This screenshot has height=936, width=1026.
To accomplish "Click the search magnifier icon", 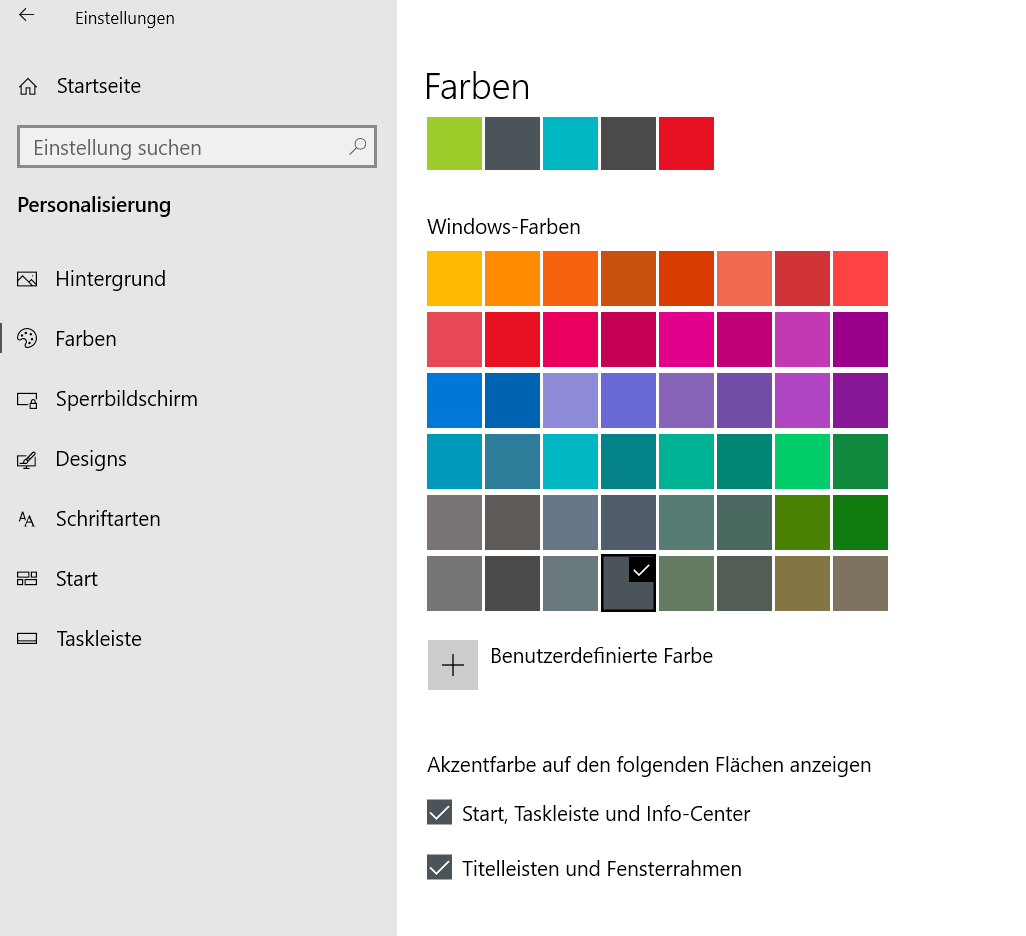I will (x=357, y=147).
